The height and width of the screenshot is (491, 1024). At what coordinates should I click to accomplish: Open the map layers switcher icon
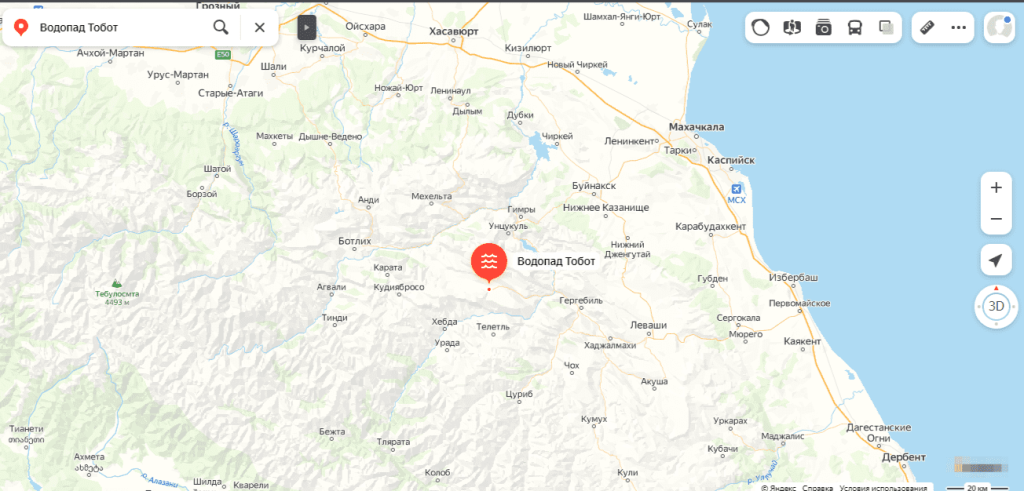click(x=886, y=27)
